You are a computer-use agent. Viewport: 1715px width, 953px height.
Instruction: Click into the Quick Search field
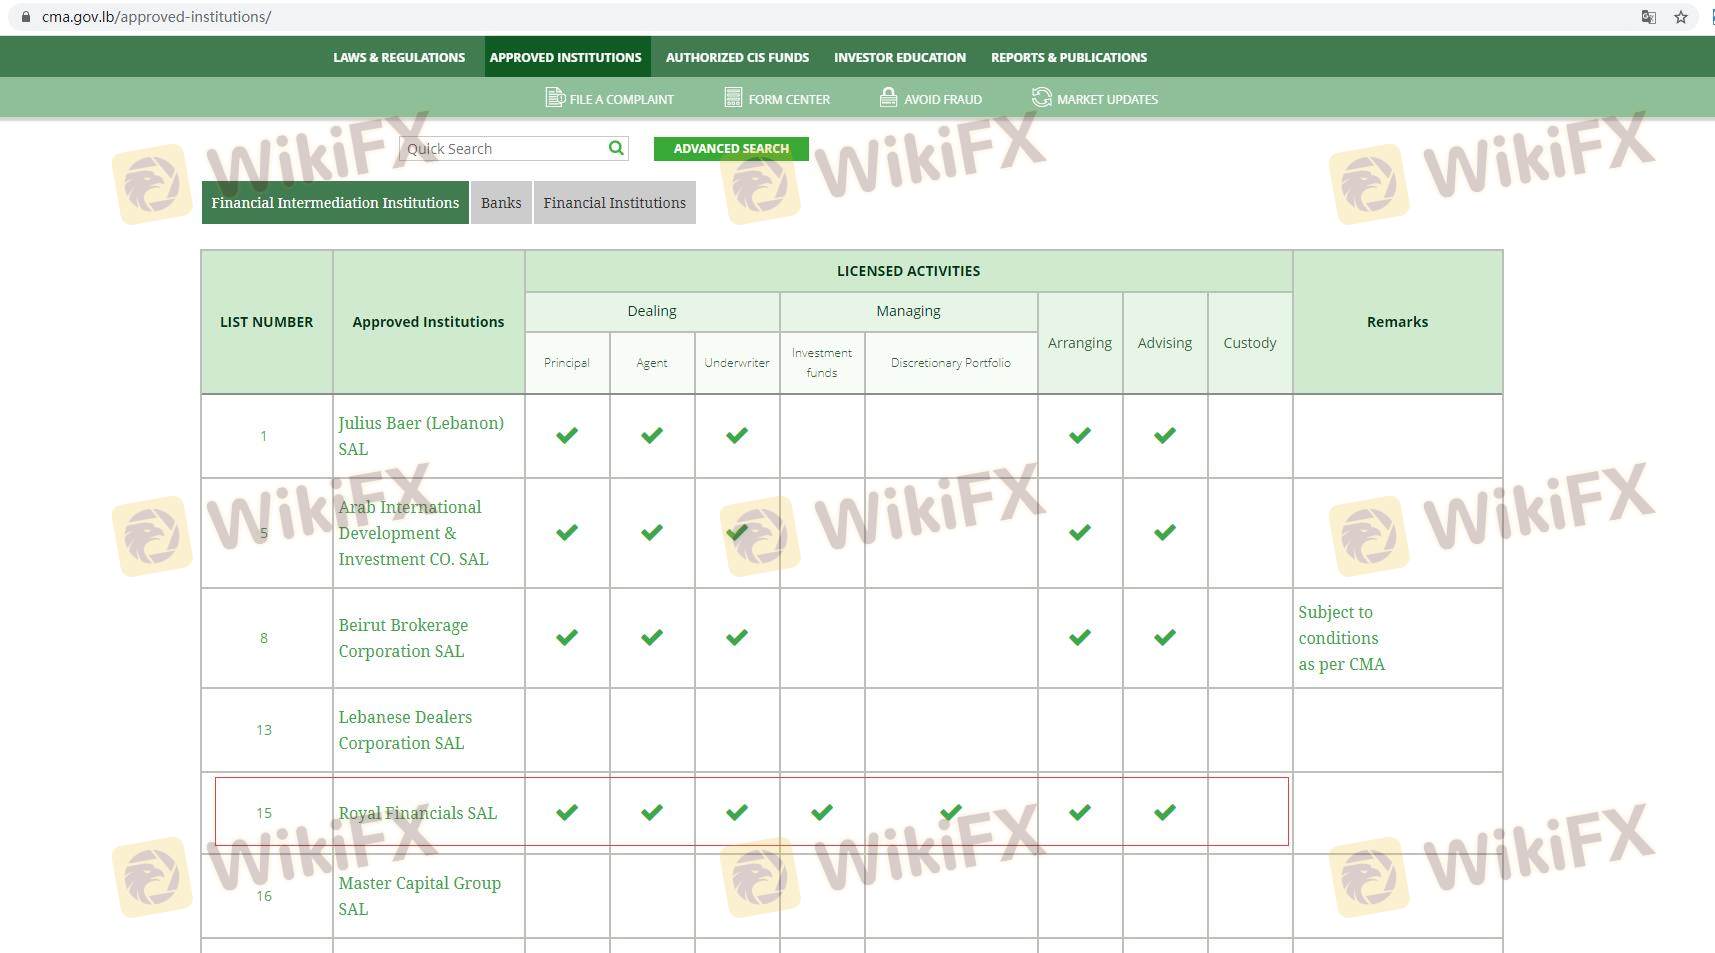pos(500,149)
